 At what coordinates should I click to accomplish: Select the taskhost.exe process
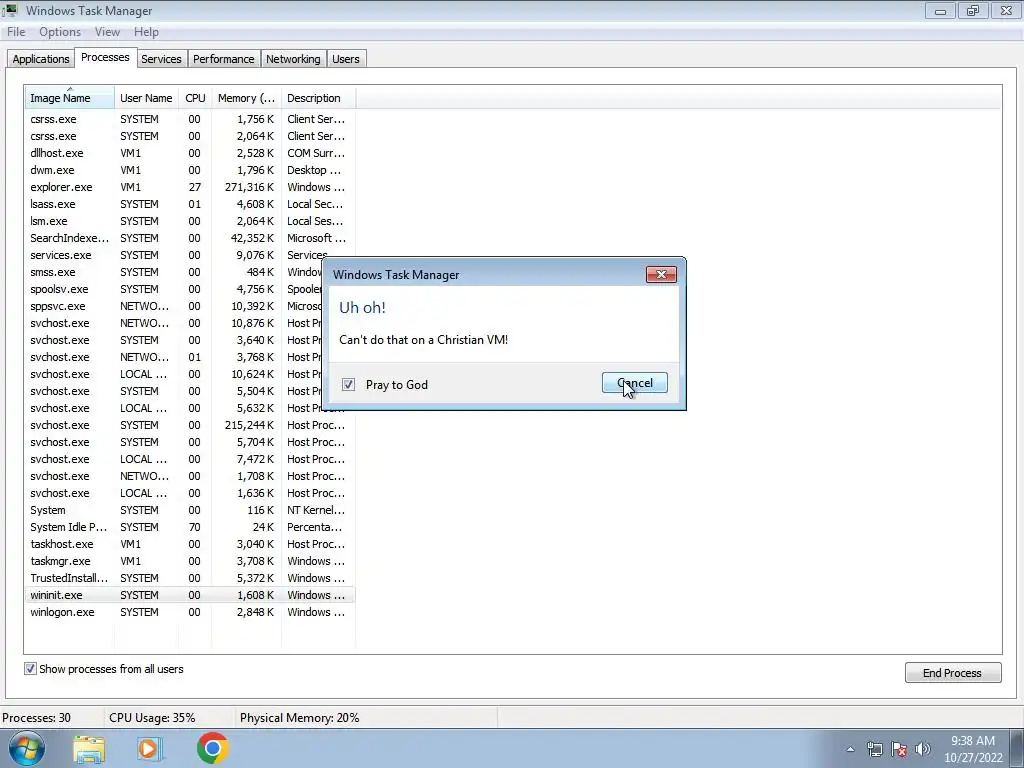pos(190,544)
